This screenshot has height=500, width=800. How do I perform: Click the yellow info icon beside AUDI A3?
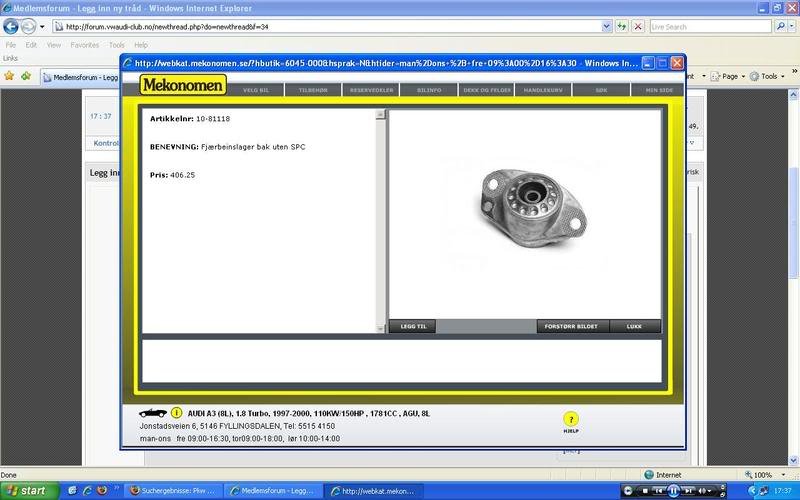tap(177, 412)
